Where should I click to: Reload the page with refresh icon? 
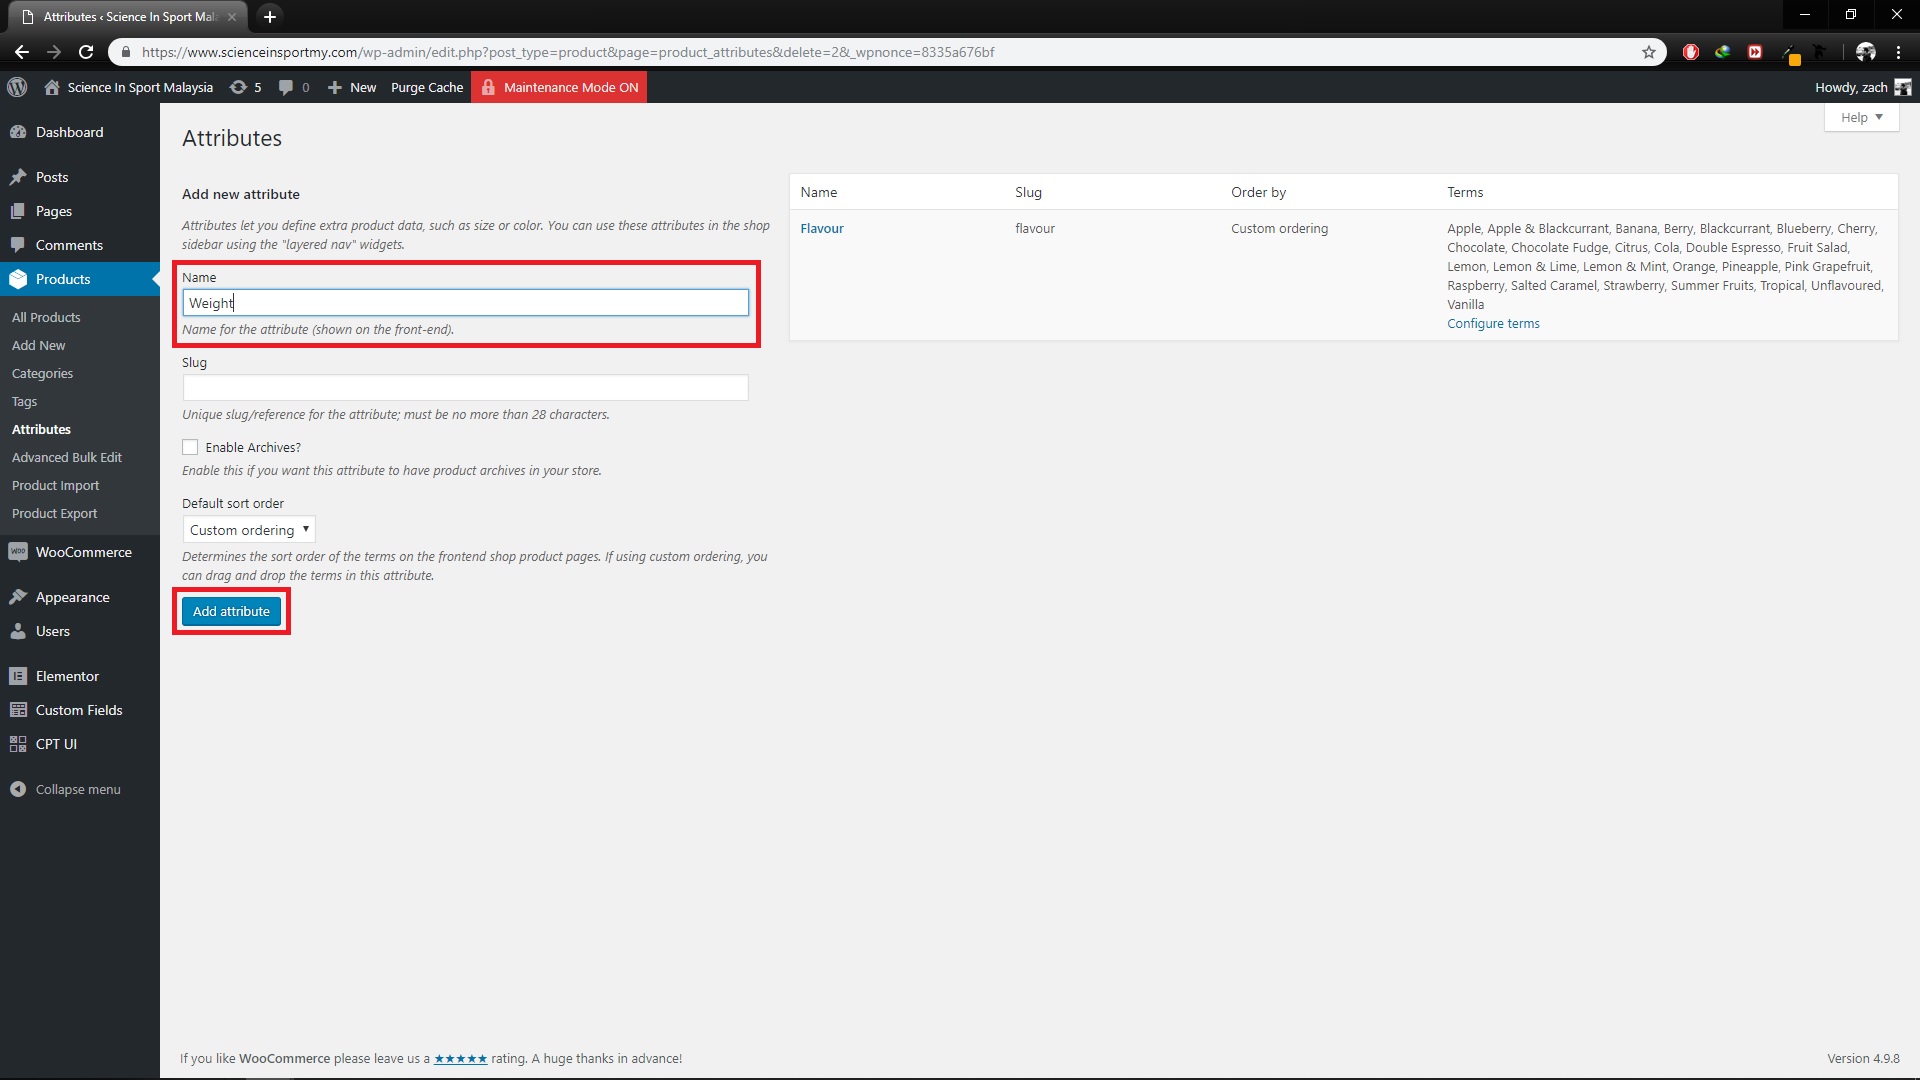tap(86, 52)
